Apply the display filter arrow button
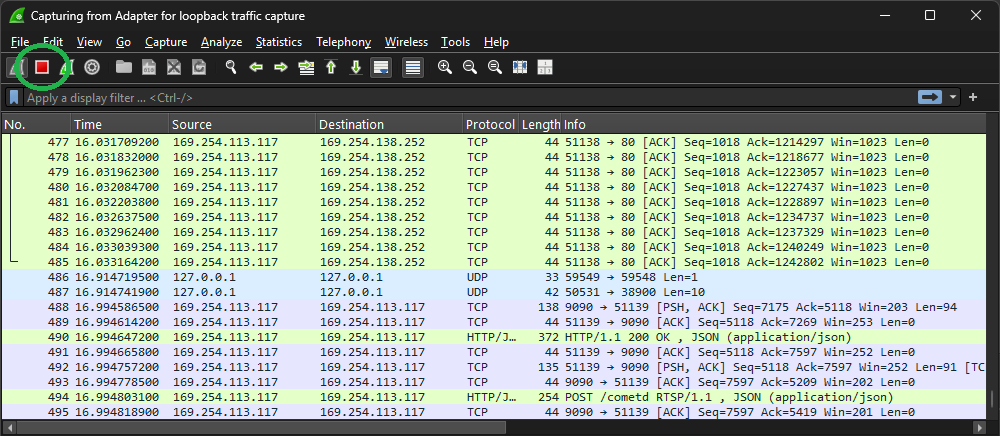1000x436 pixels. coord(930,97)
